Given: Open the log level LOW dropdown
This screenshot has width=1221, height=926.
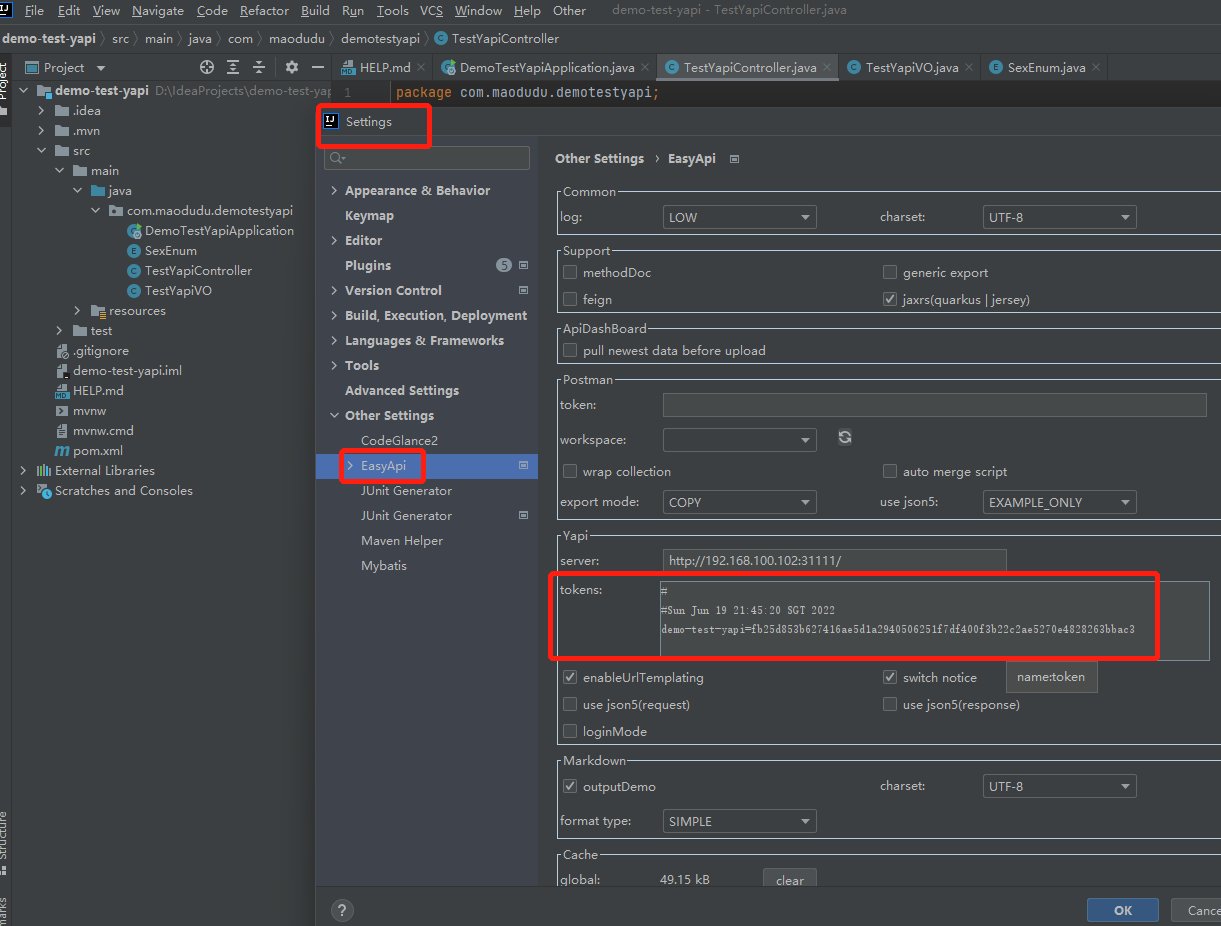Looking at the screenshot, I should 739,217.
